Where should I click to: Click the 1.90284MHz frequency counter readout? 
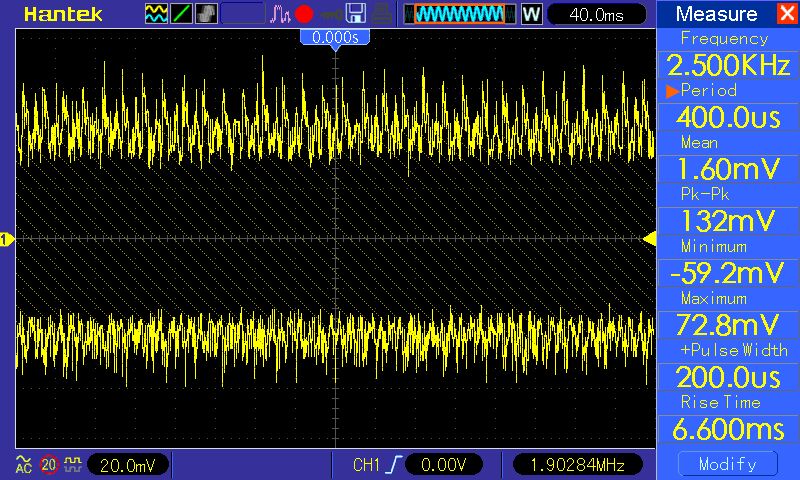[x=577, y=465]
